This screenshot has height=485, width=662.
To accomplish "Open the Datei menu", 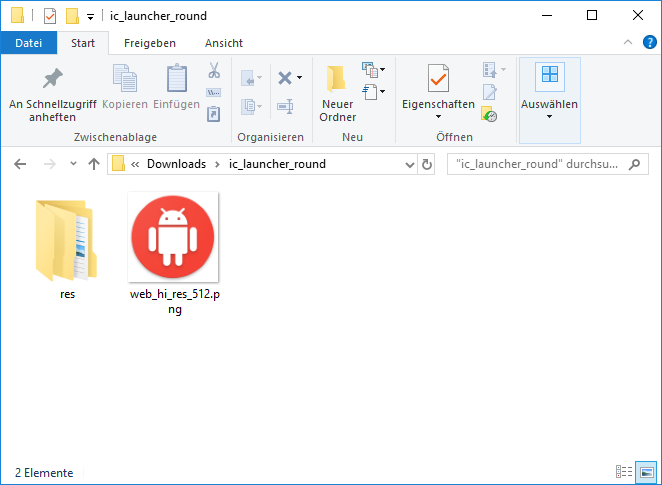I will (x=29, y=43).
